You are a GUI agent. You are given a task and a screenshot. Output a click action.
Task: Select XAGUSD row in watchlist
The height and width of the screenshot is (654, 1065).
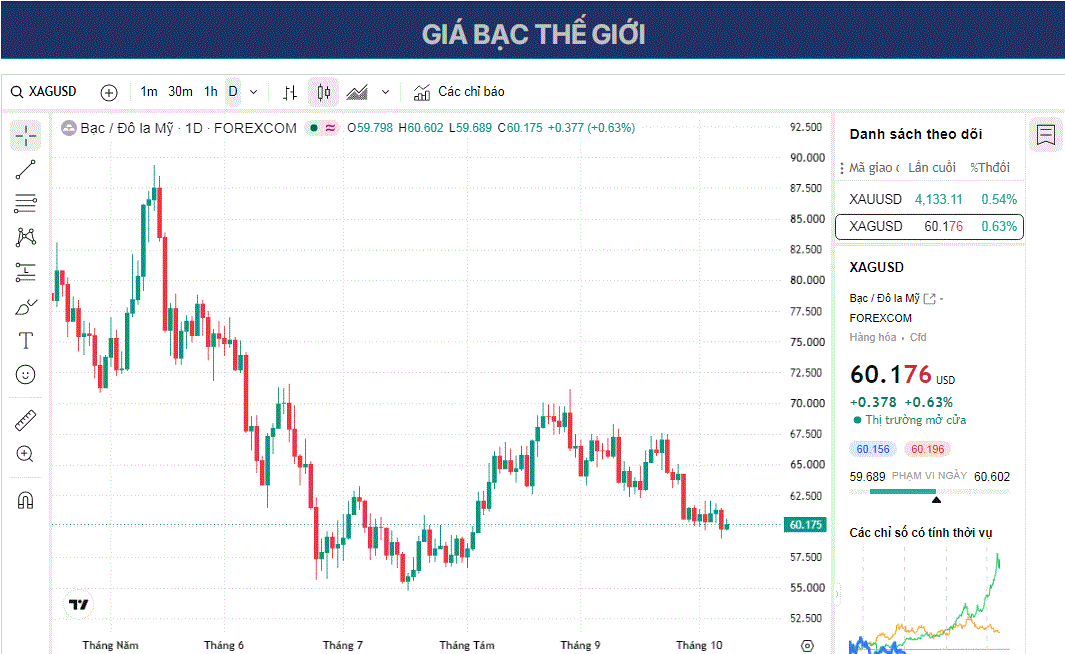(x=929, y=227)
